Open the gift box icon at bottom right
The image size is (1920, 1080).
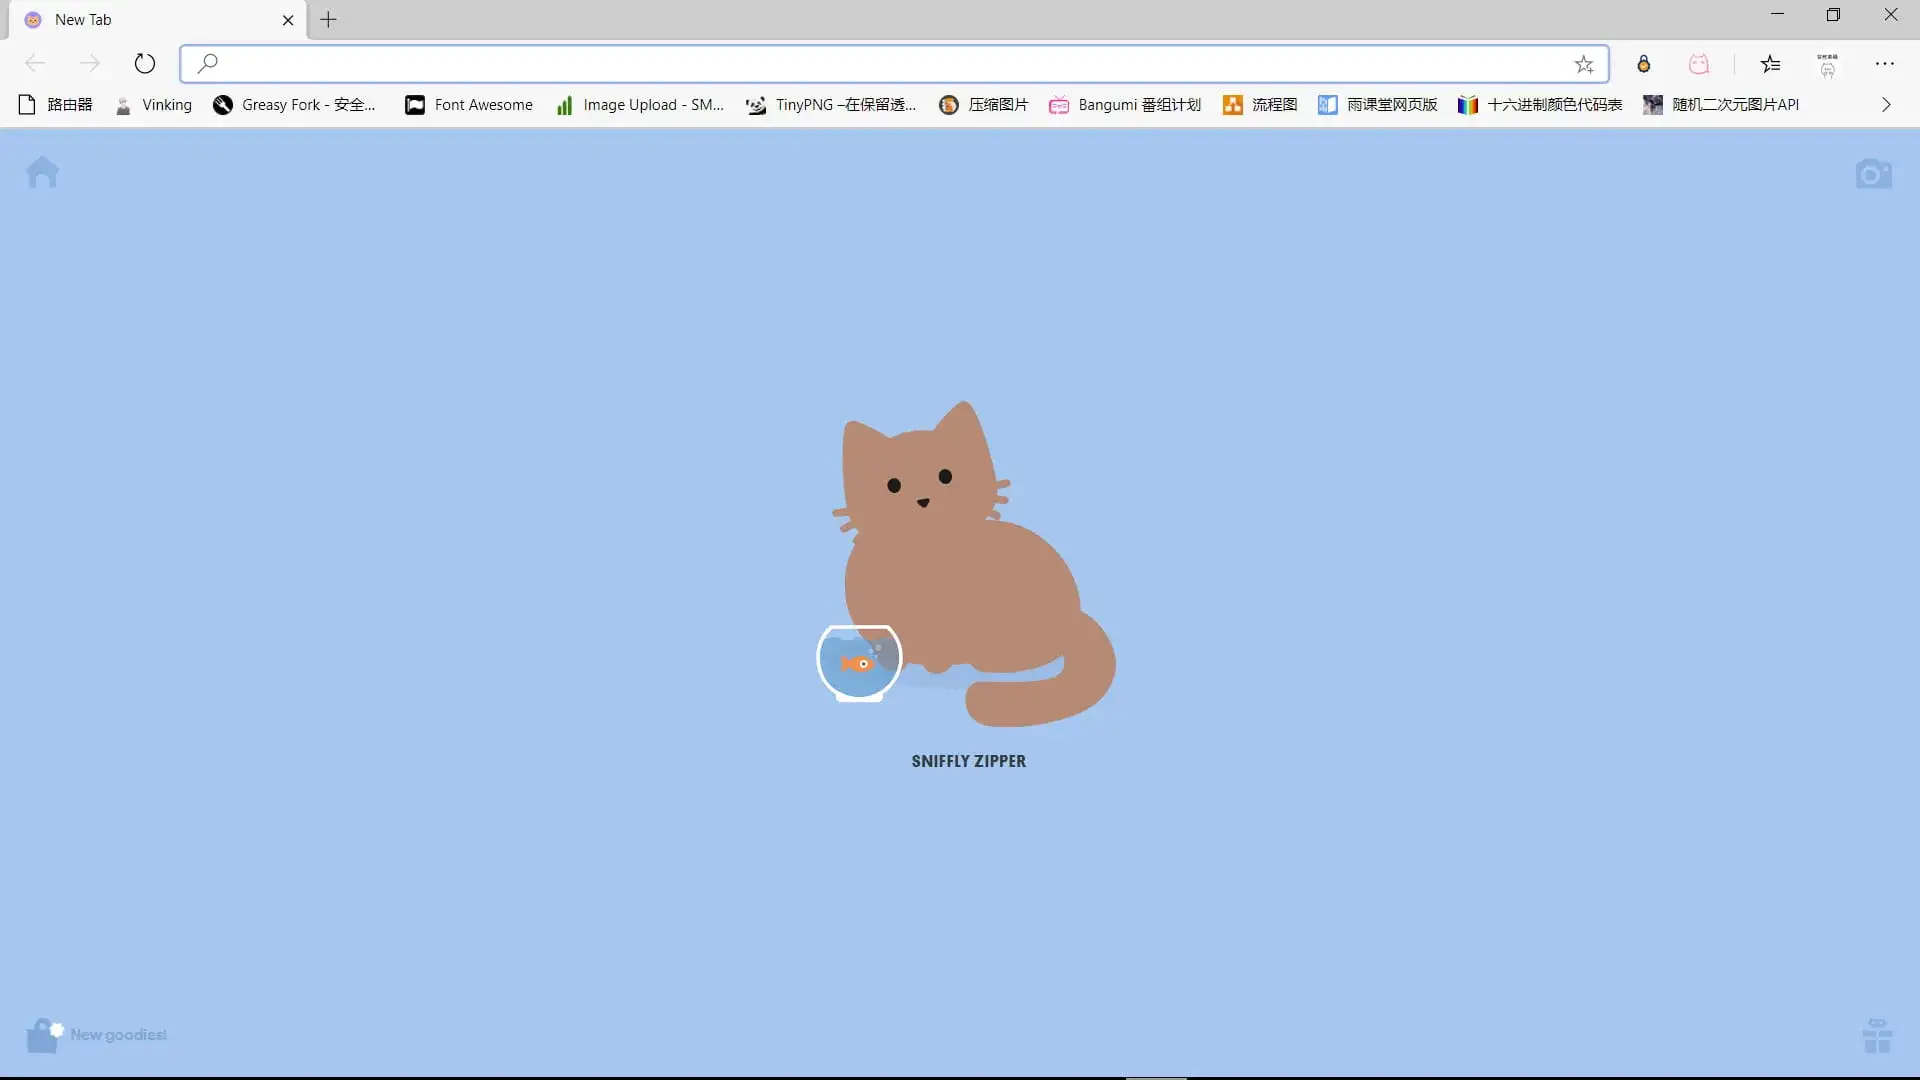(1877, 1036)
